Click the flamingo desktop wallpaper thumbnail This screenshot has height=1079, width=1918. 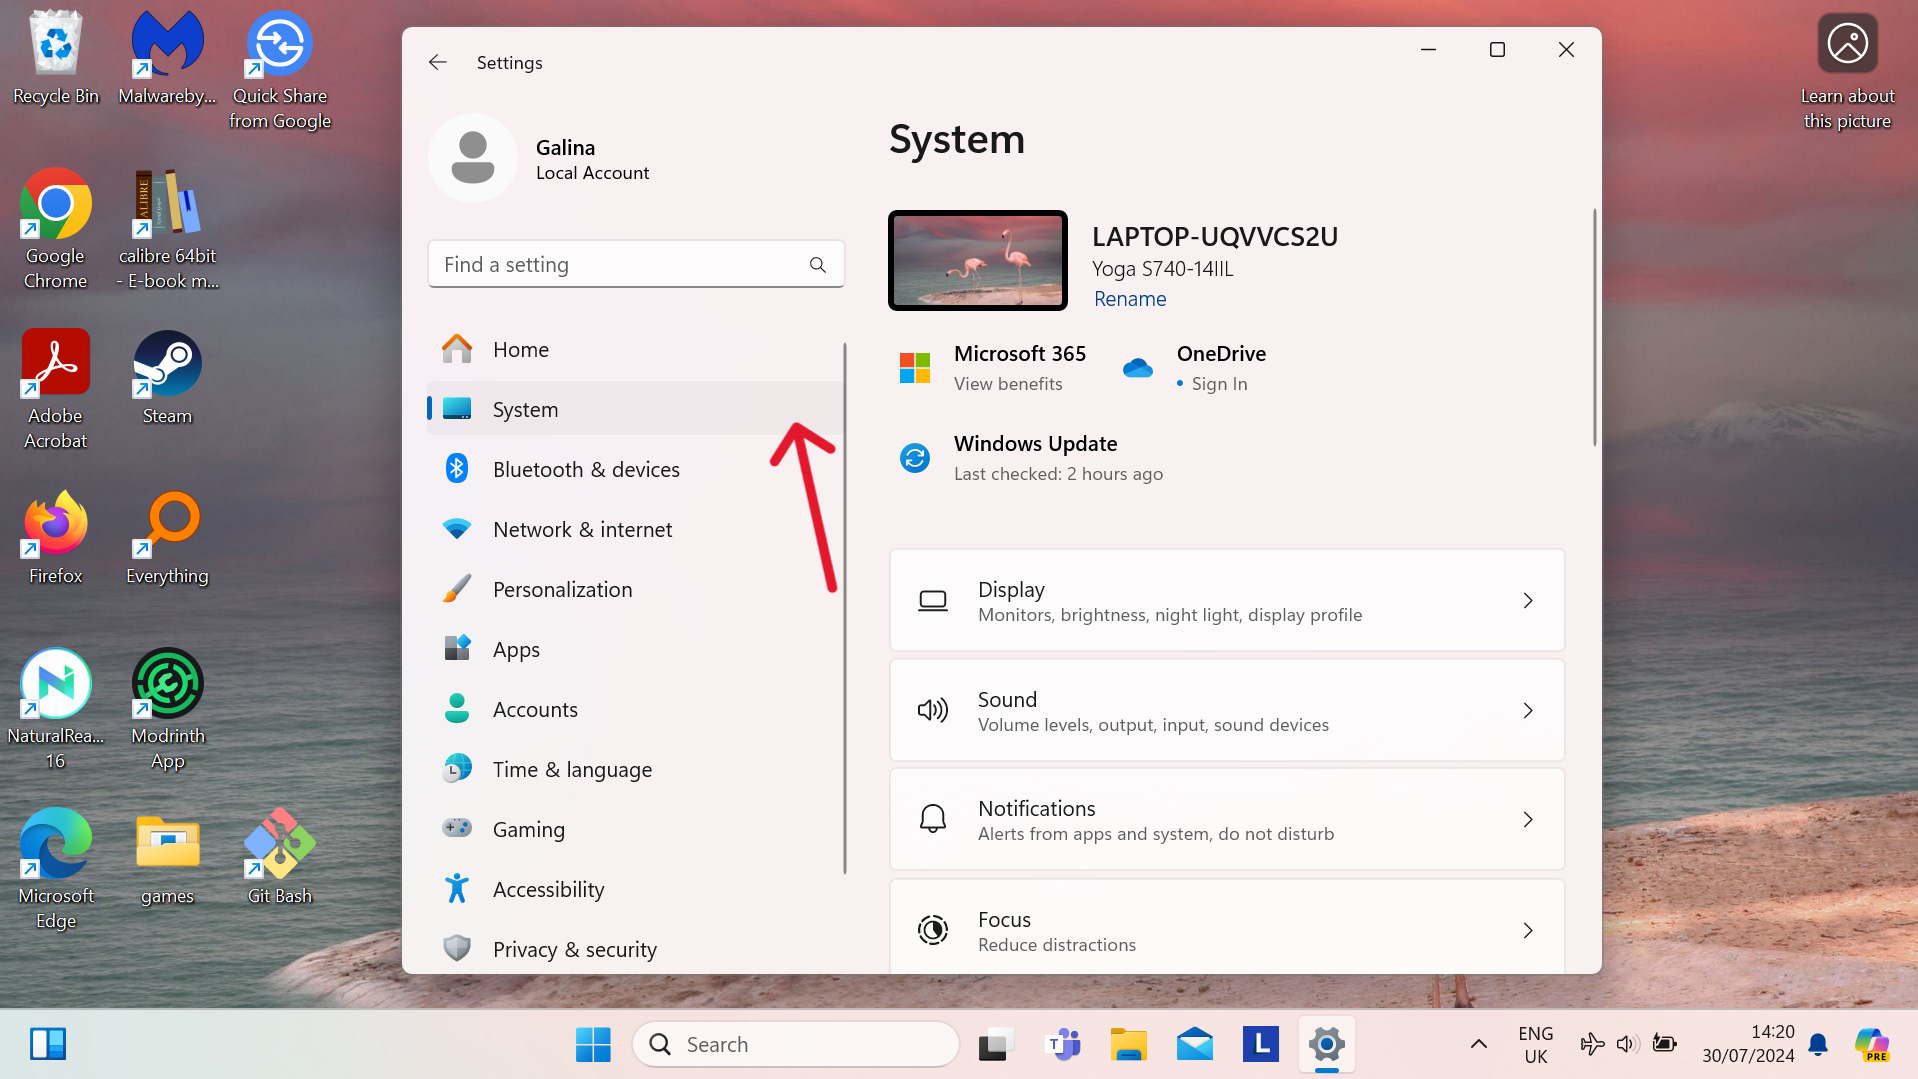coord(978,260)
